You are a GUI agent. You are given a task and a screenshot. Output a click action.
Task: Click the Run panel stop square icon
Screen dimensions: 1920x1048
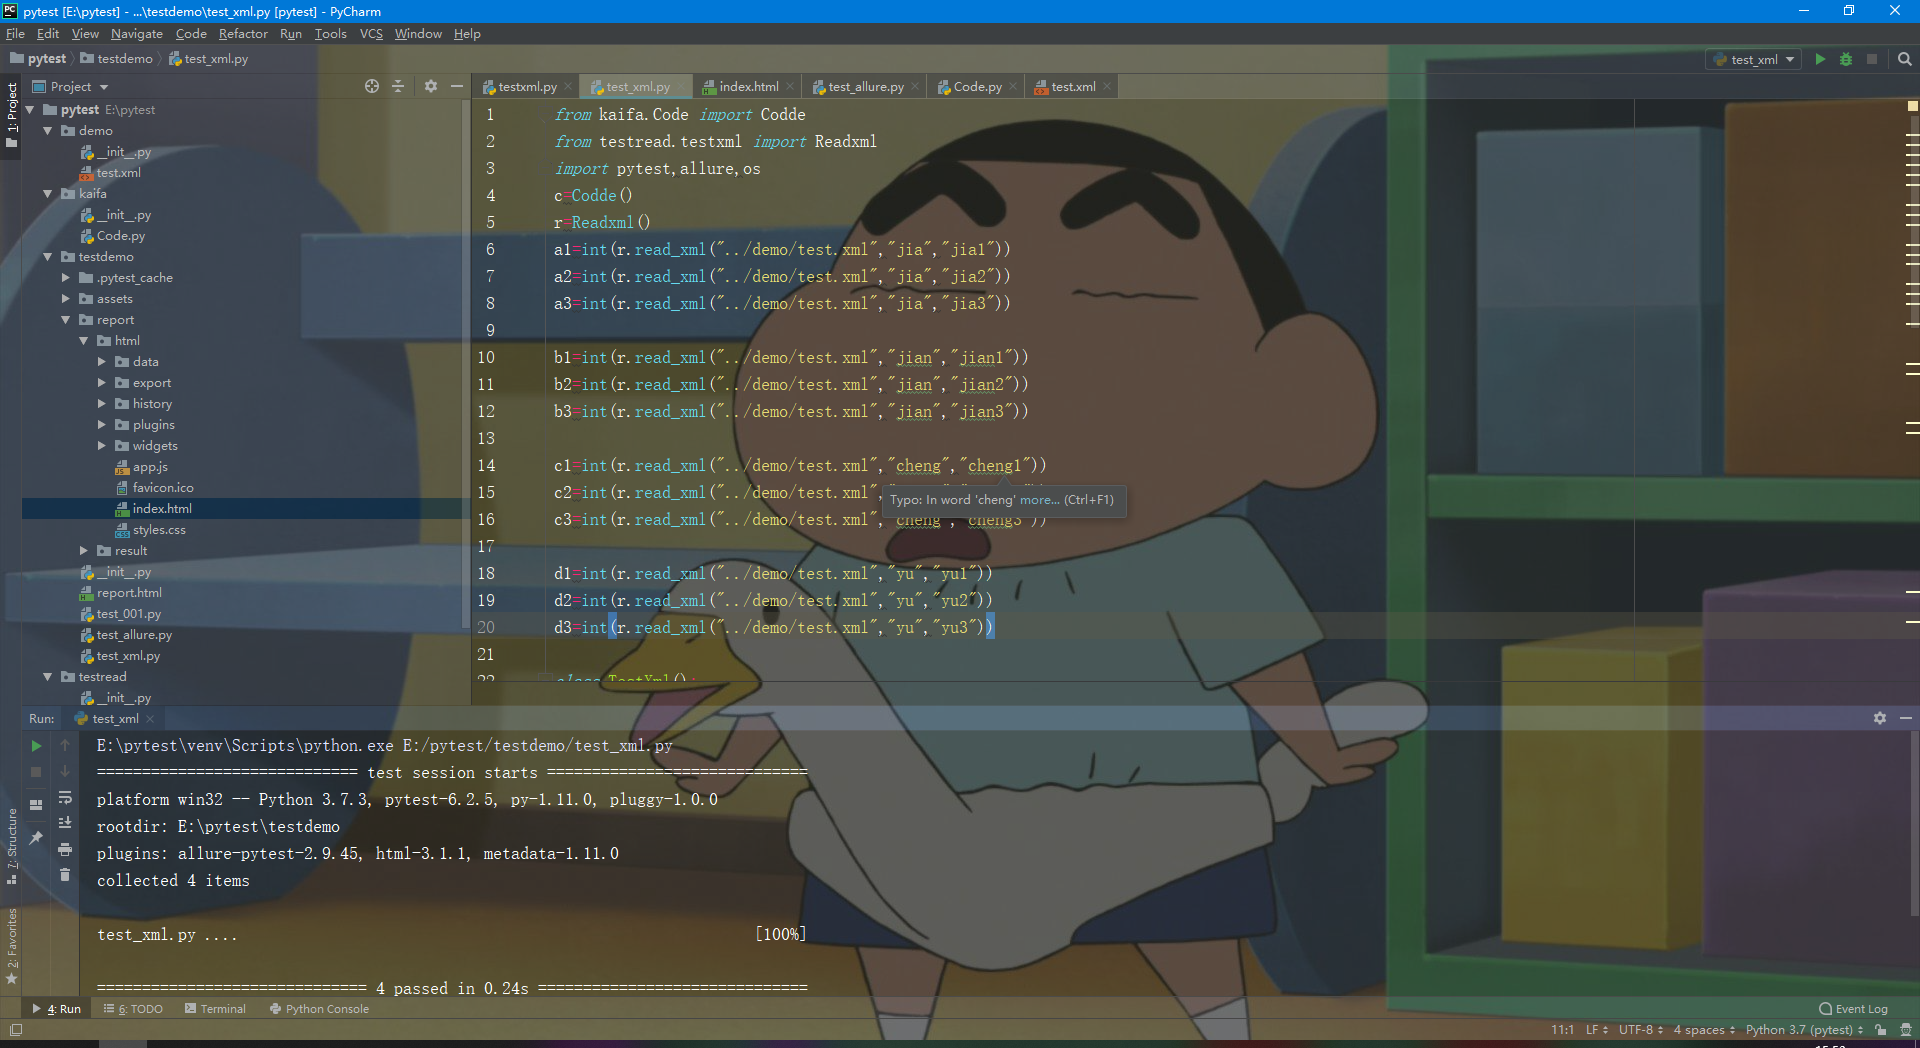(x=36, y=772)
